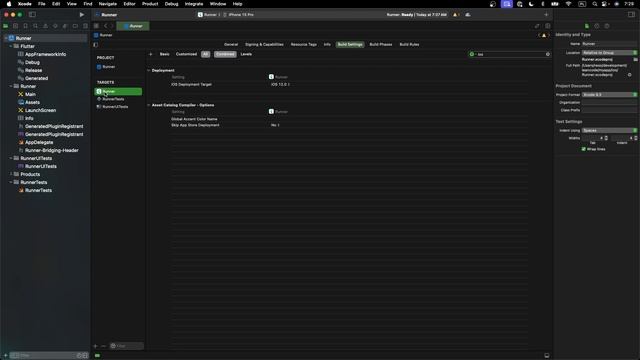Toggle the inspector panel at window corner
The width and height of the screenshot is (640, 360).
pyautogui.click(x=631, y=15)
